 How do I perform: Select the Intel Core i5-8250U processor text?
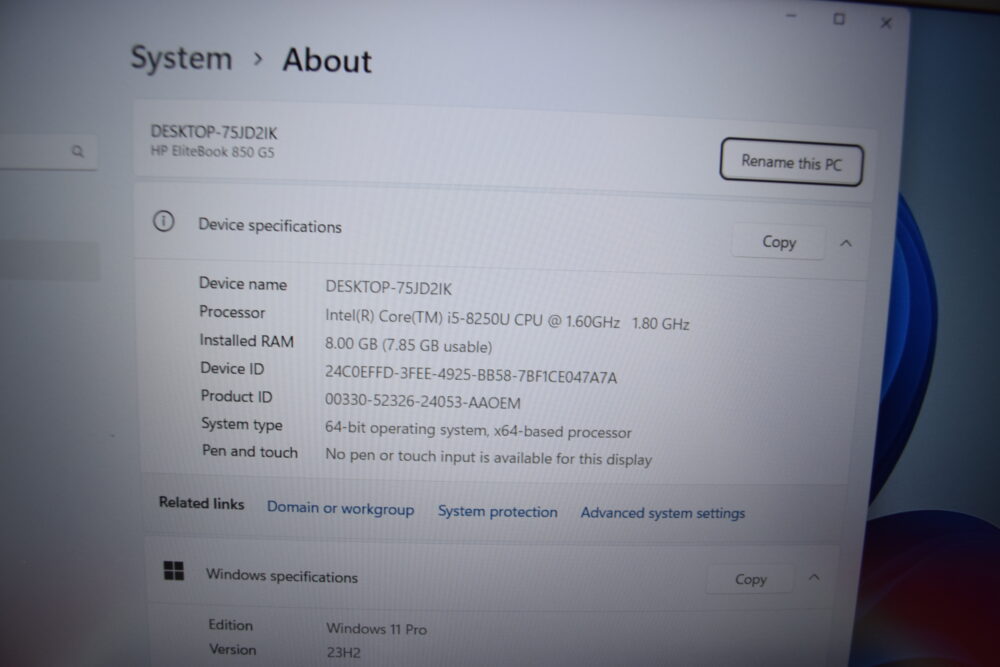click(x=507, y=319)
